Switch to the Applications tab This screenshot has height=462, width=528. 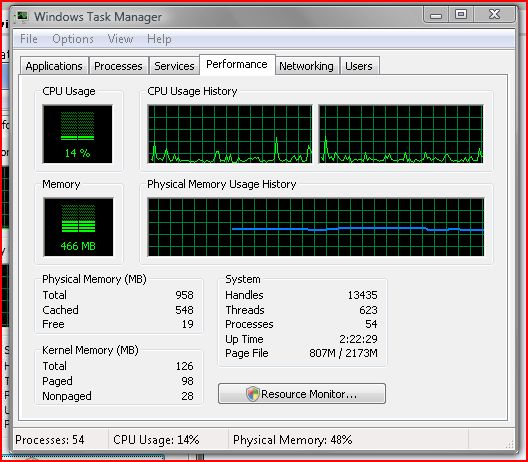pos(54,66)
